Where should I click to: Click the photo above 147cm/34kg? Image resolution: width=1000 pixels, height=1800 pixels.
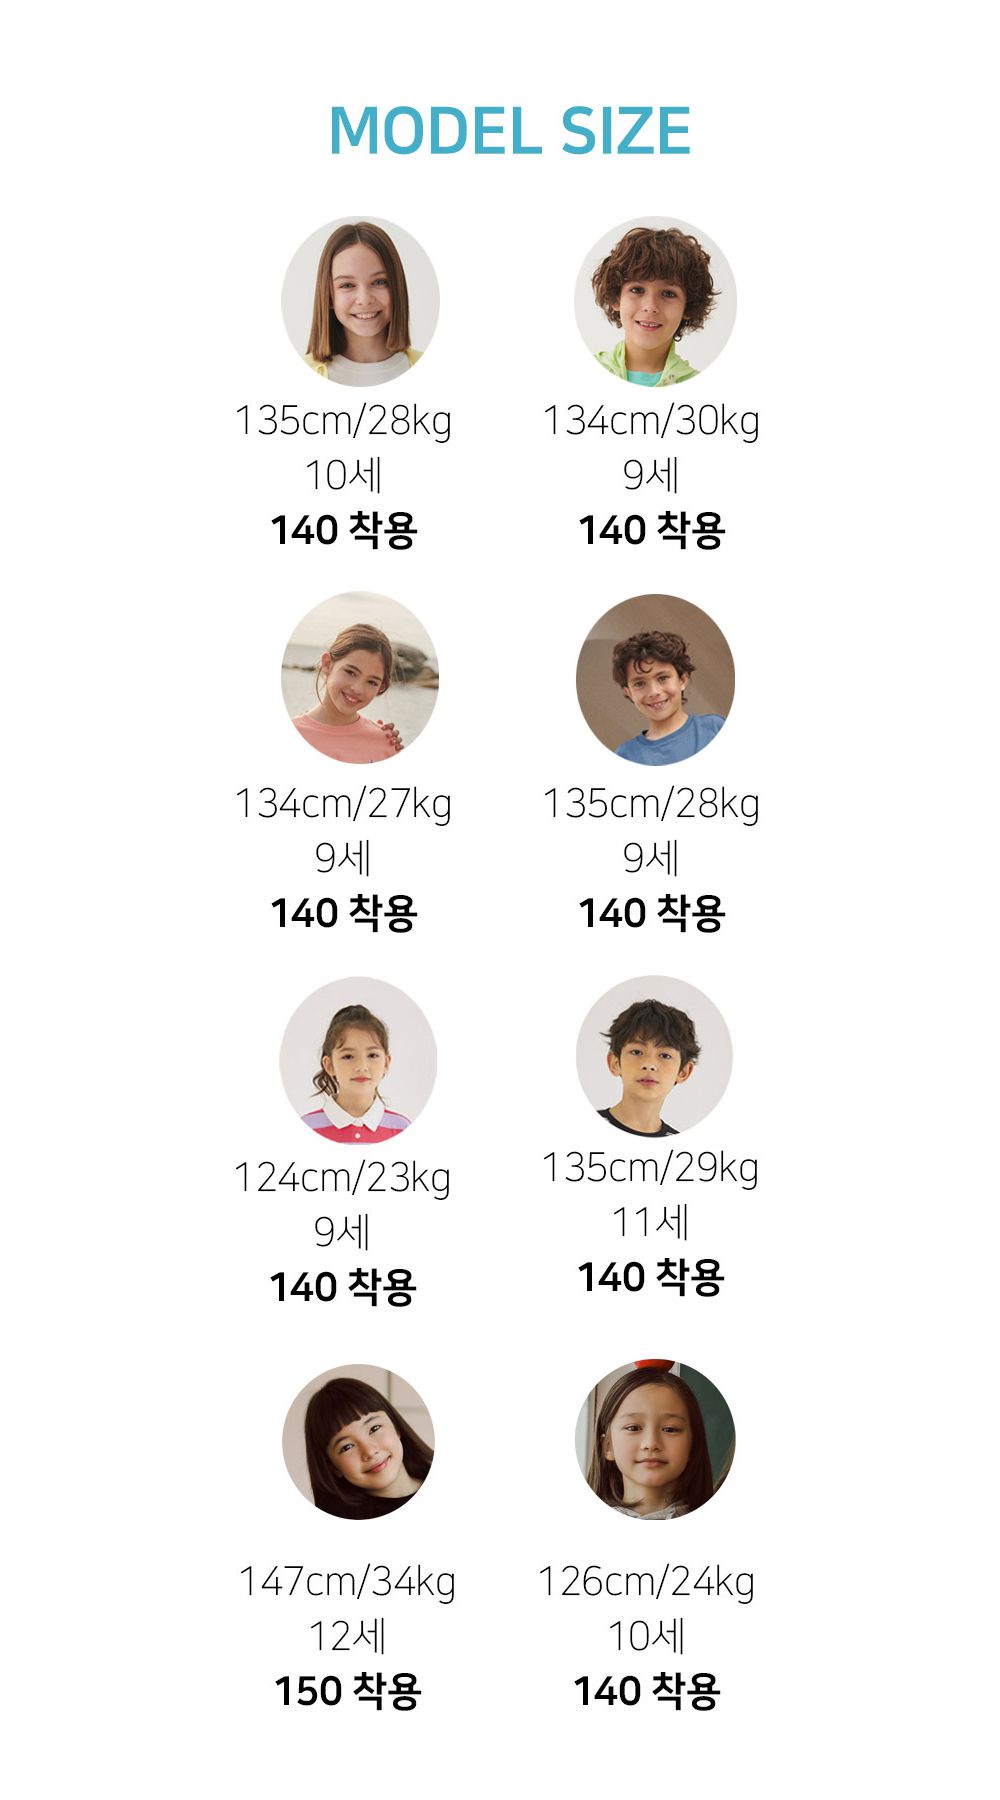pyautogui.click(x=359, y=1441)
